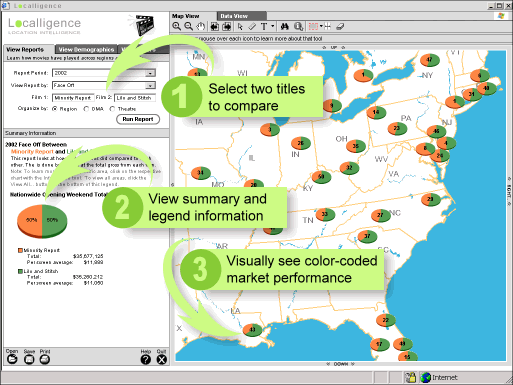Choose the binoculars find tool
Image resolution: width=513 pixels, height=385 pixels.
(x=285, y=26)
